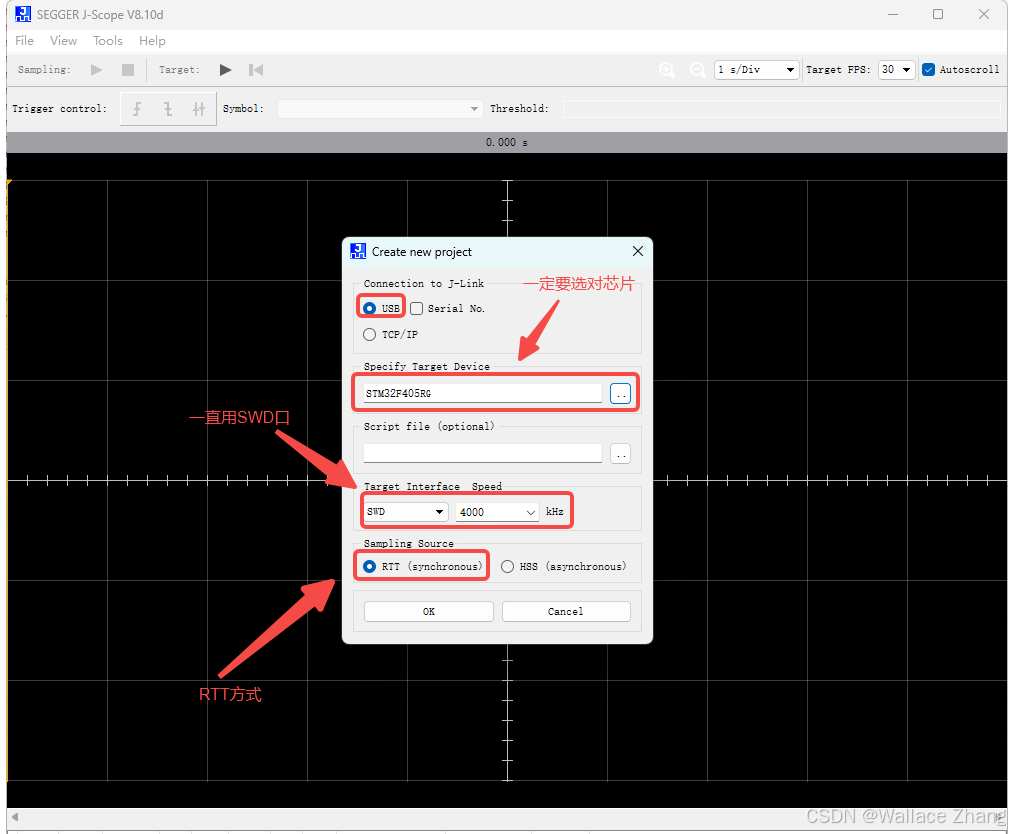The width and height of the screenshot is (1010, 834).
Task: Reset the target with the skip-back icon
Action: click(256, 70)
